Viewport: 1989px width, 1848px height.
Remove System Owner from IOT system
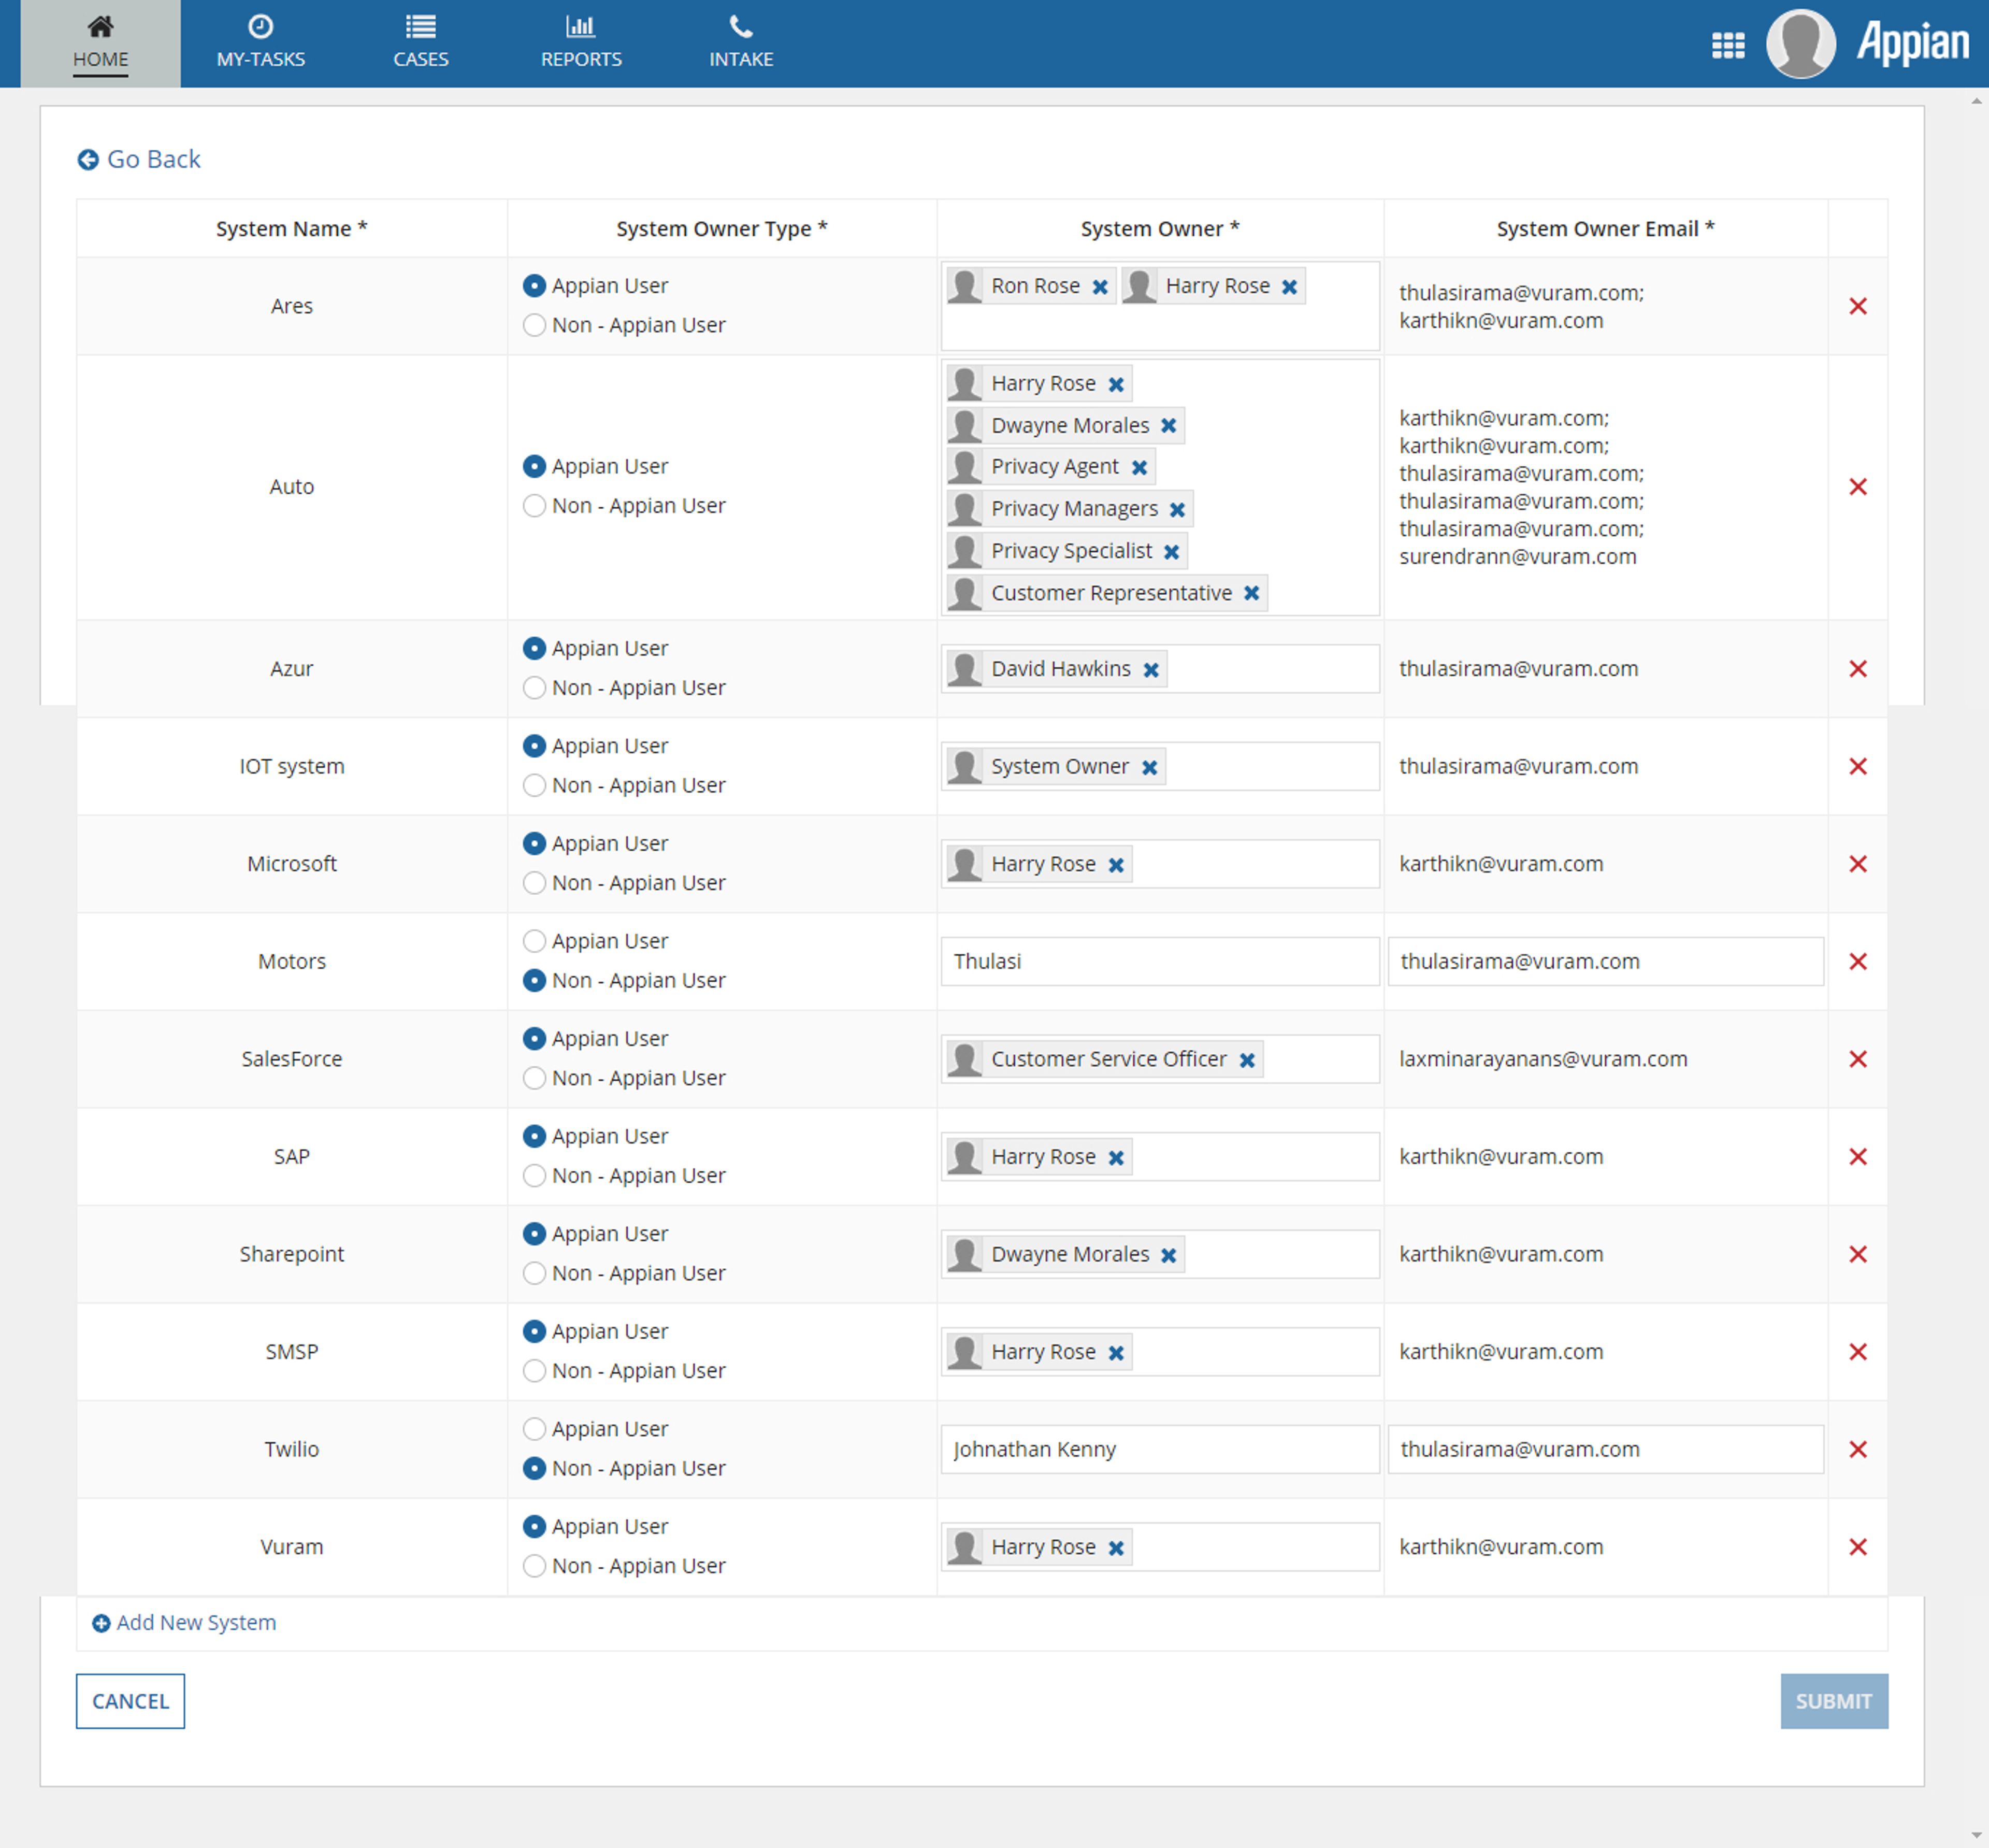click(x=1150, y=768)
